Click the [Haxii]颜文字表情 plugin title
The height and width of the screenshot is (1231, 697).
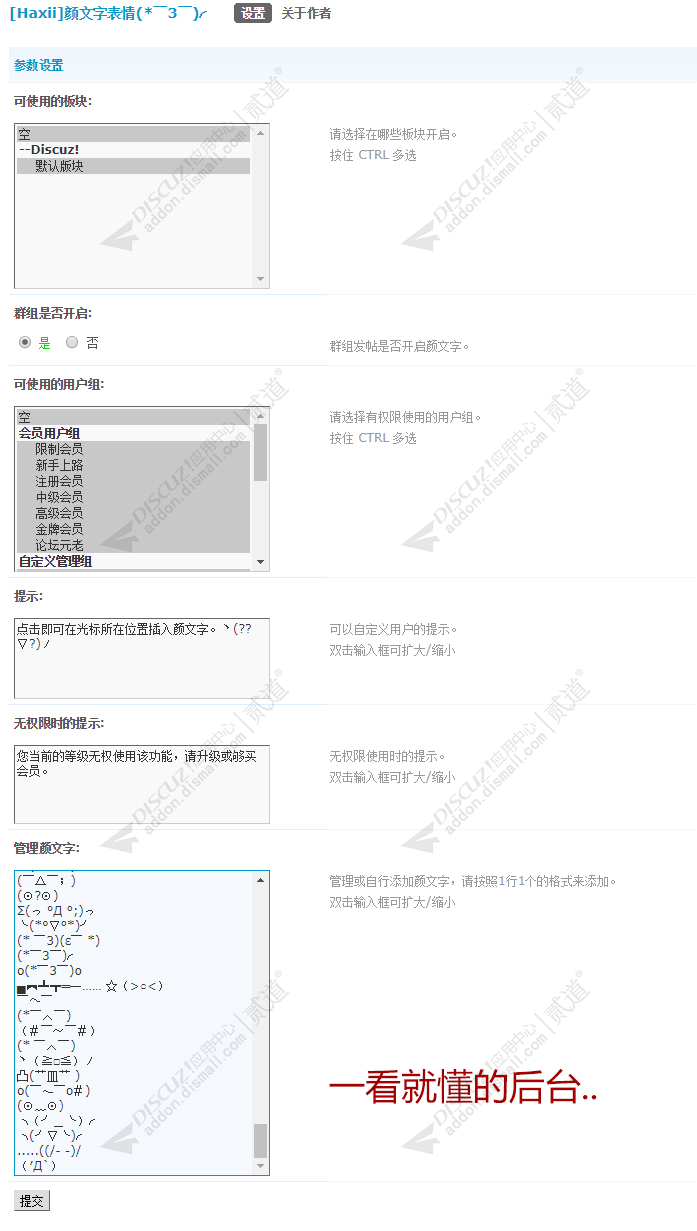[108, 13]
